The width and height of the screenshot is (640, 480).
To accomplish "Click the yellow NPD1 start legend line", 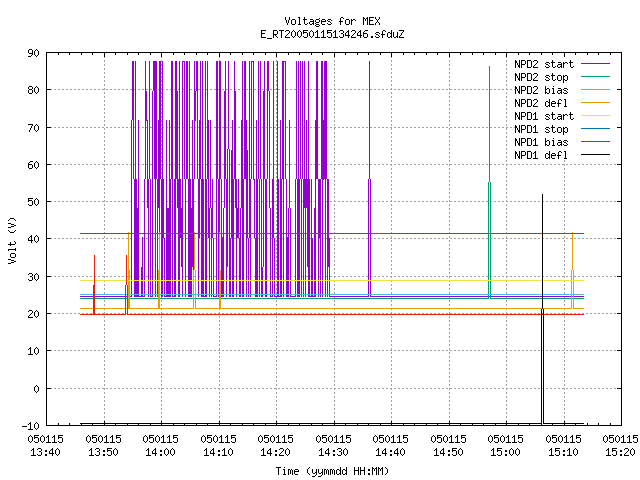I will tap(595, 116).
